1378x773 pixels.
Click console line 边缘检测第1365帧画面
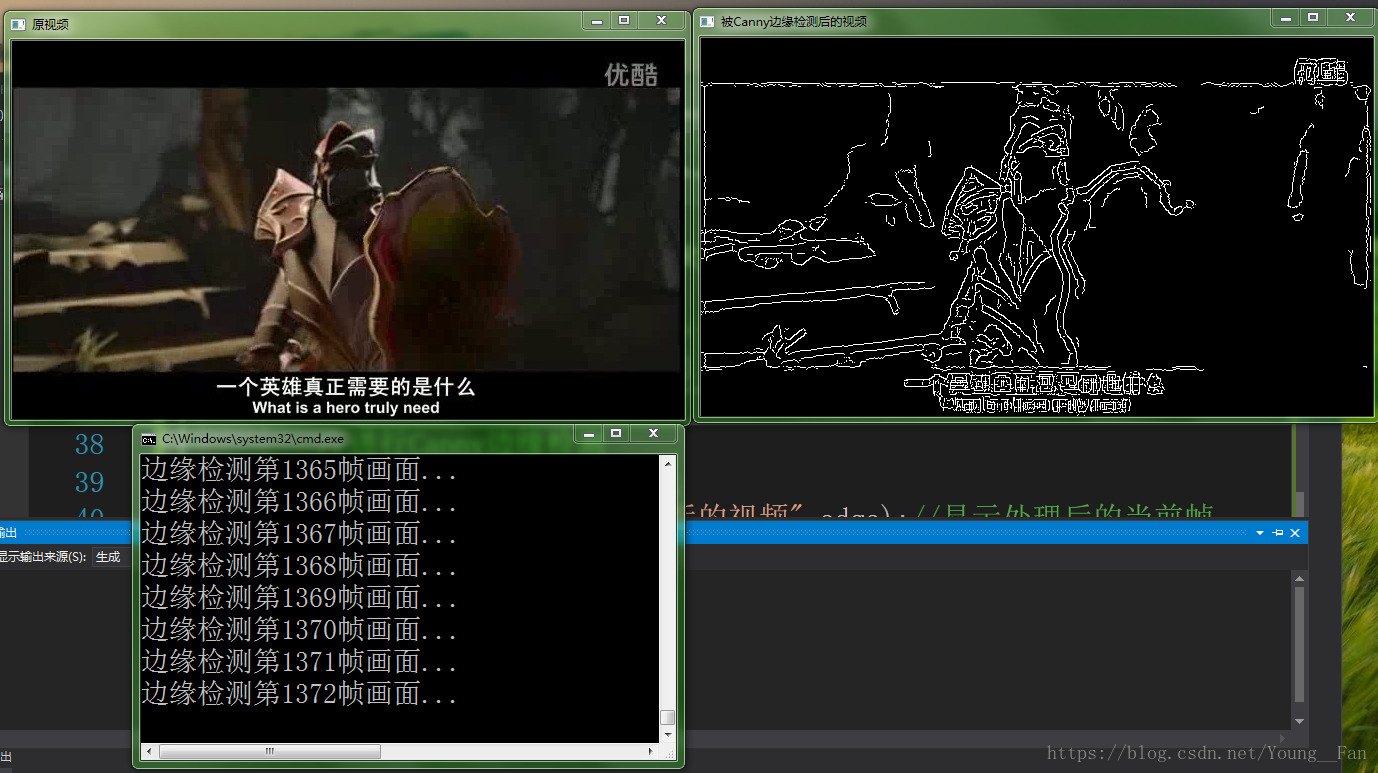click(300, 469)
